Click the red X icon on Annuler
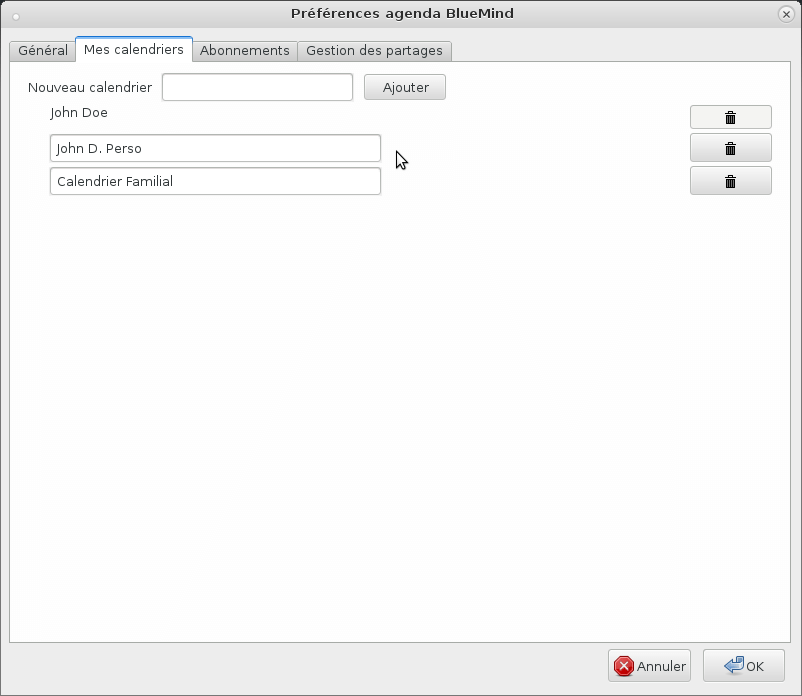Image resolution: width=802 pixels, height=696 pixels. pos(624,666)
